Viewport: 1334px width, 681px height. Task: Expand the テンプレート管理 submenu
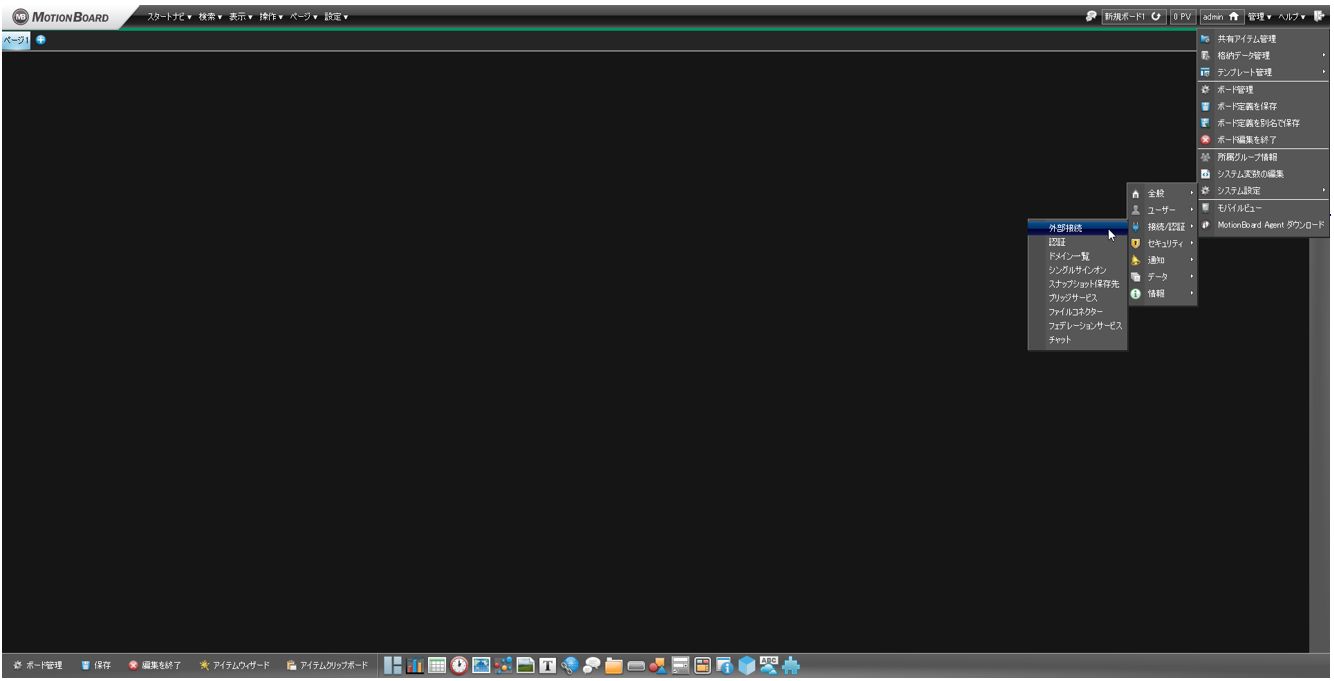click(1244, 72)
